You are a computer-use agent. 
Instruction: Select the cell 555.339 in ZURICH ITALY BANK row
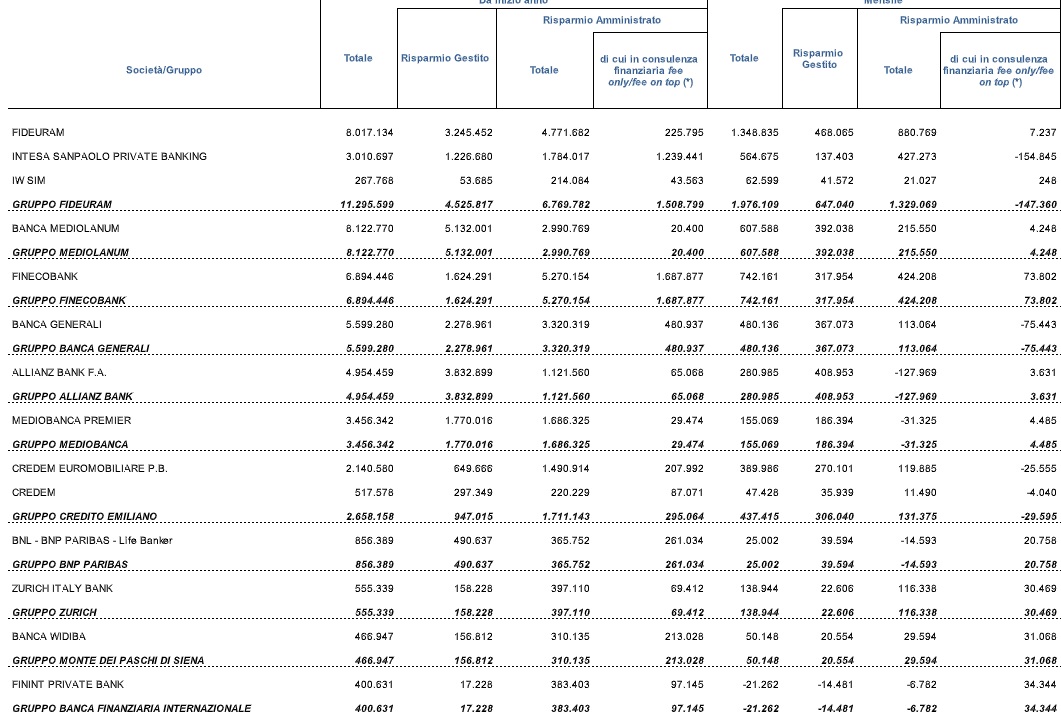pos(374,589)
